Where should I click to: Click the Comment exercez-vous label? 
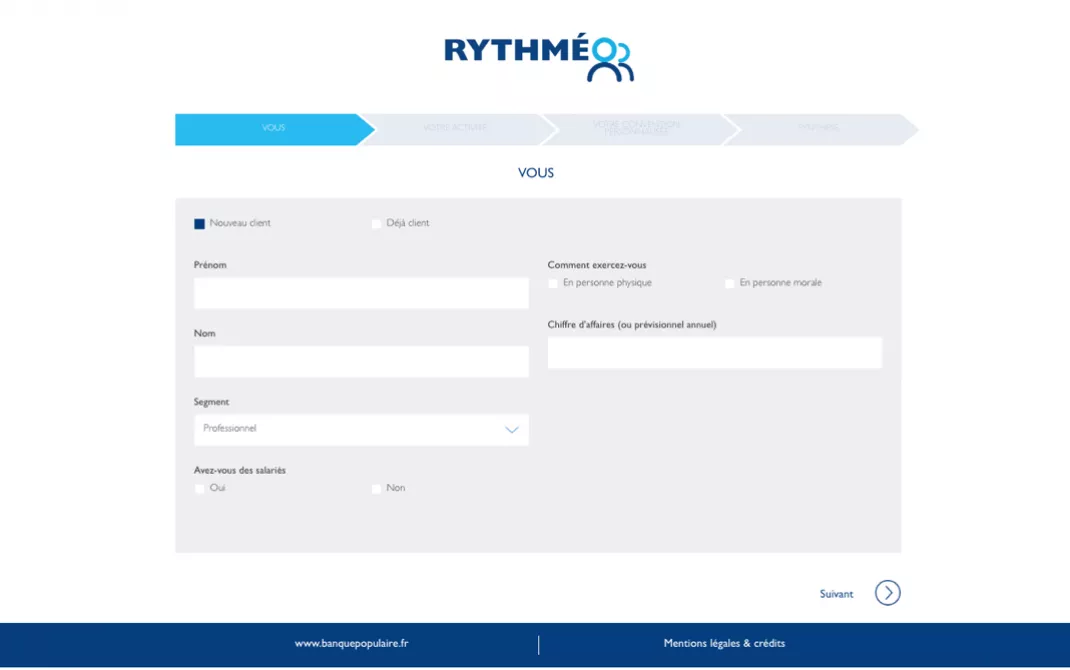(596, 265)
